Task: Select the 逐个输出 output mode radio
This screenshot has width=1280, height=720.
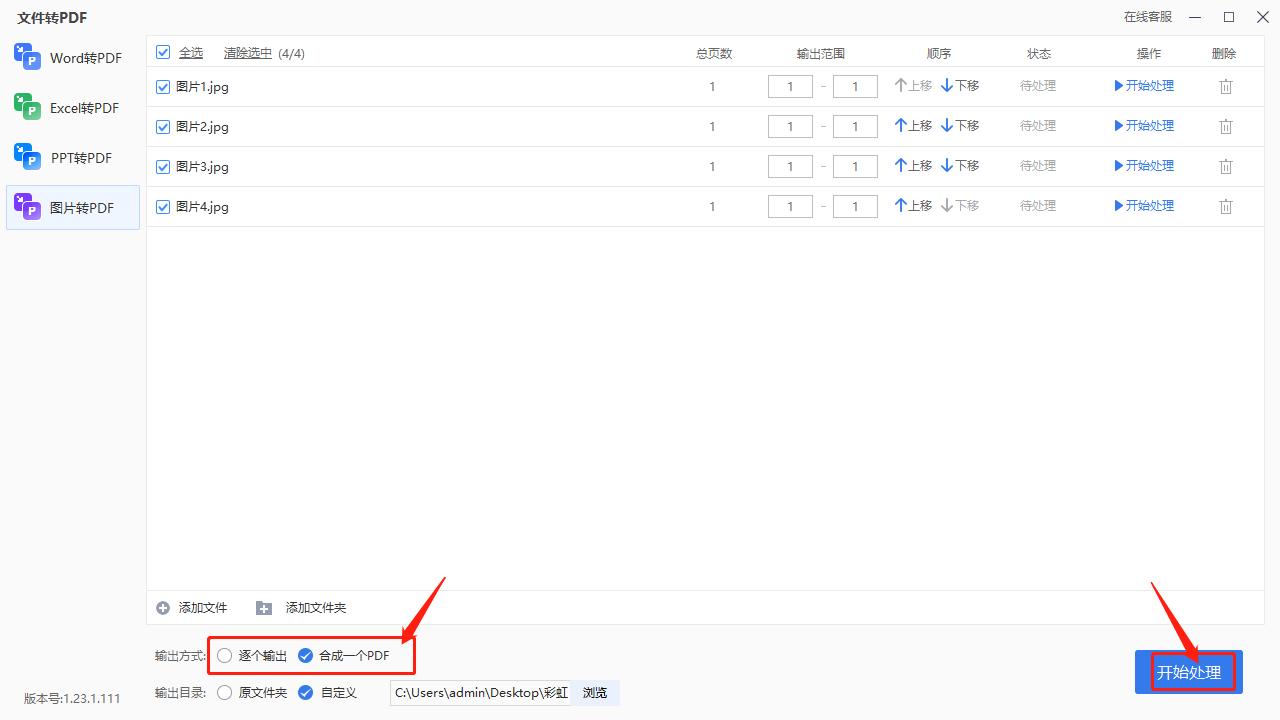Action: coord(224,655)
